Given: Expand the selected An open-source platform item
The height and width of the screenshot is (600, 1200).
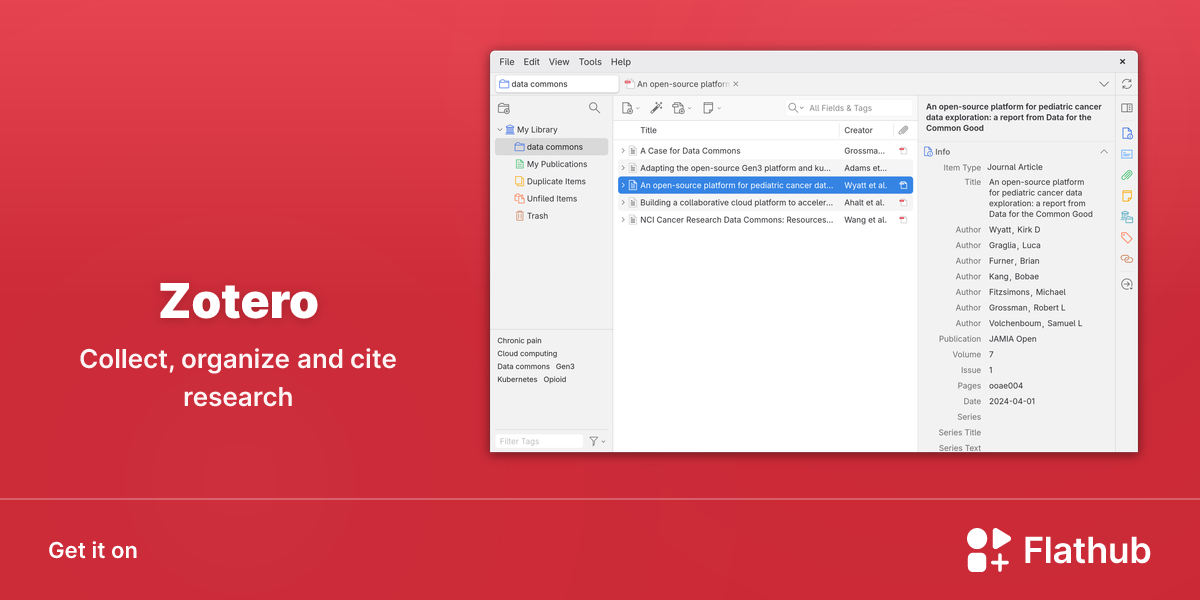Looking at the screenshot, I should point(623,185).
